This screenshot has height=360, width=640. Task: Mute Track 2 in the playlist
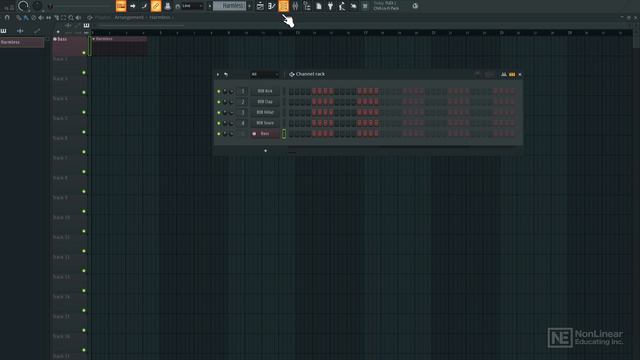(x=84, y=72)
